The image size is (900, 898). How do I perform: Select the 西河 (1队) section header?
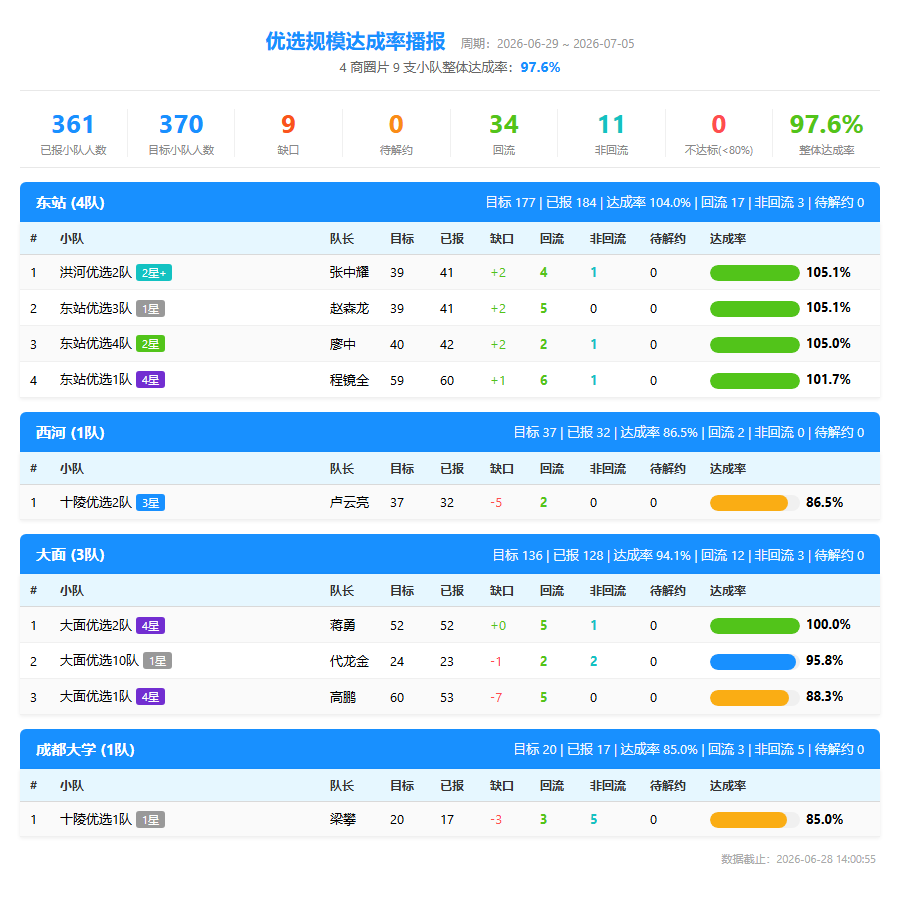pos(450,432)
